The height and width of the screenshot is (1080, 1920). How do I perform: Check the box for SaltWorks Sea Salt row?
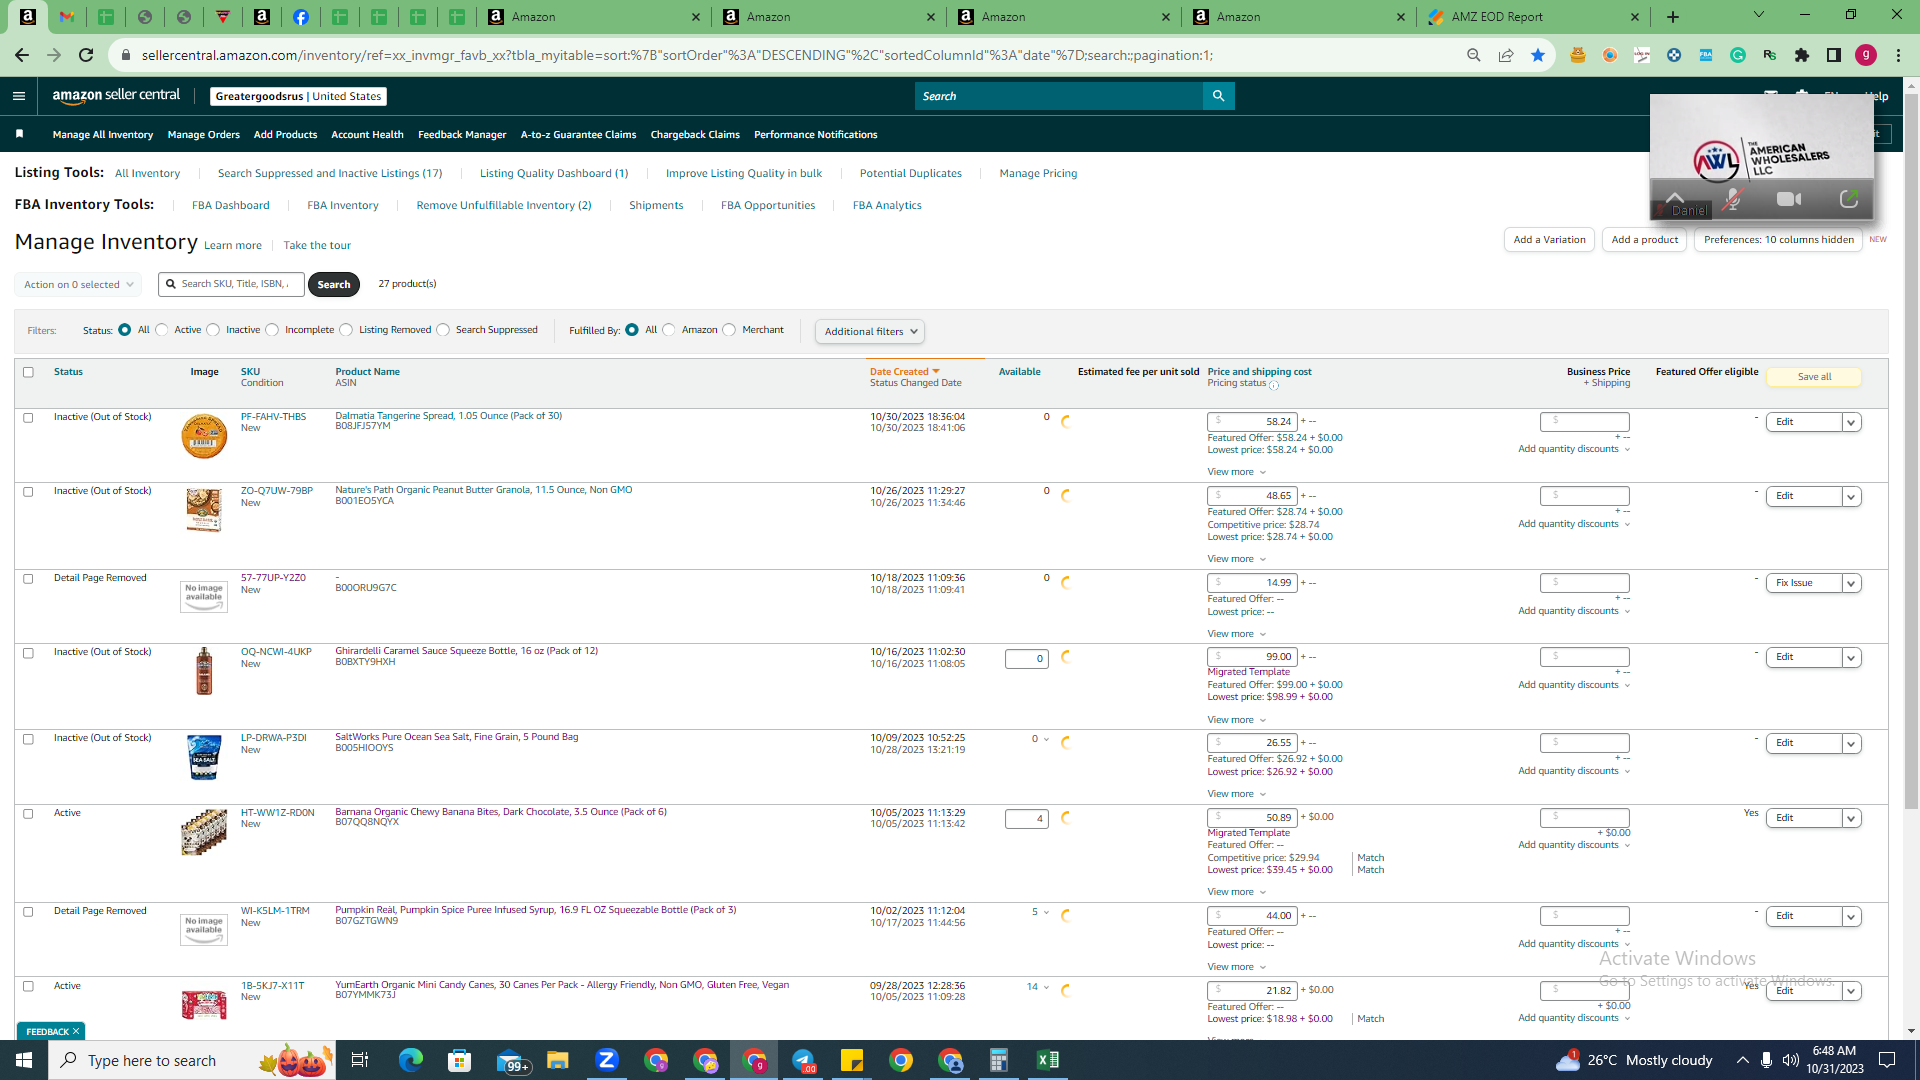coord(28,739)
